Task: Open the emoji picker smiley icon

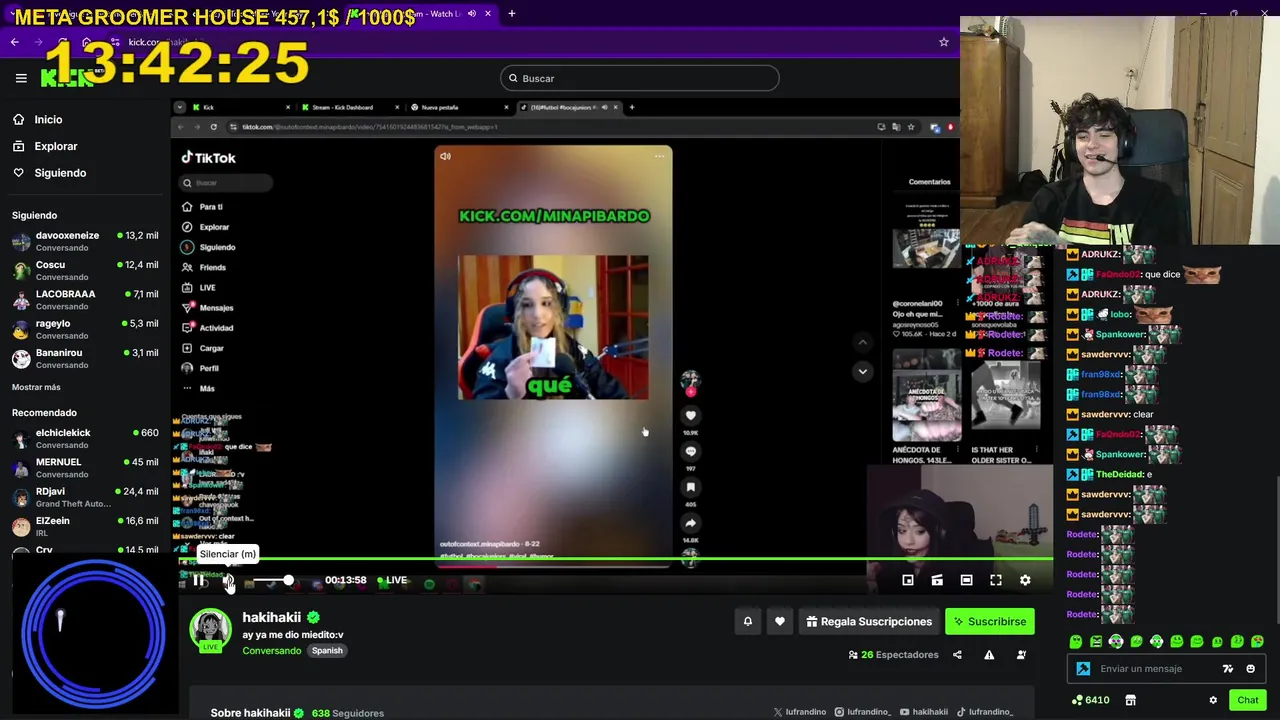Action: (1250, 669)
